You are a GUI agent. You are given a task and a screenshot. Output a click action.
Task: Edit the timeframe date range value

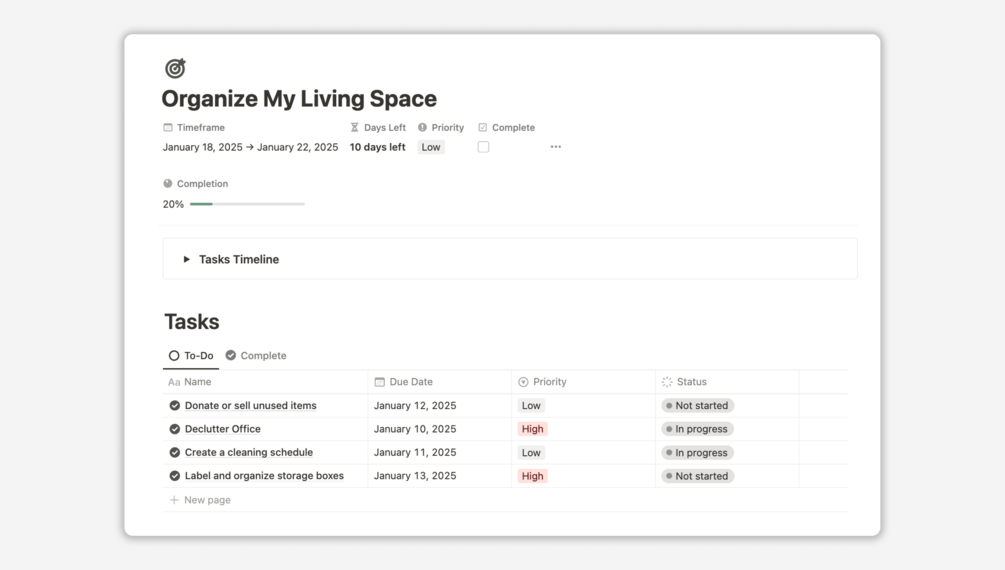[x=250, y=147]
